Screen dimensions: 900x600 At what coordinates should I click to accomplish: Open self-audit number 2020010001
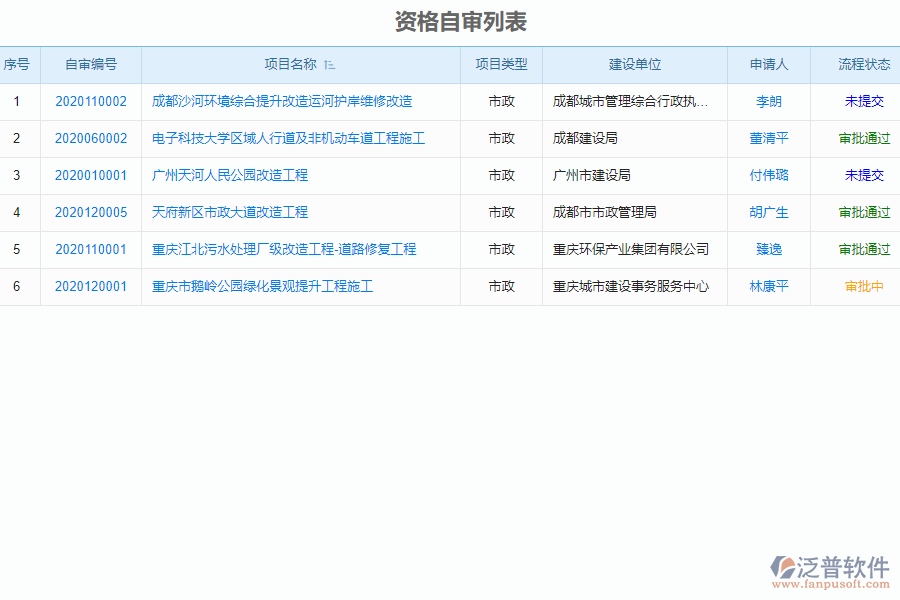88,175
